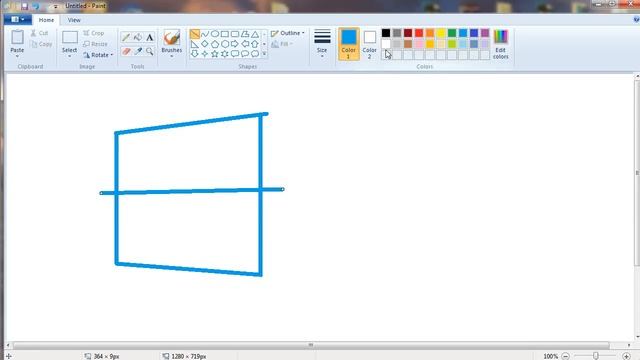The height and width of the screenshot is (360, 640).
Task: Choose the Six-point star shape
Action: point(224,53)
